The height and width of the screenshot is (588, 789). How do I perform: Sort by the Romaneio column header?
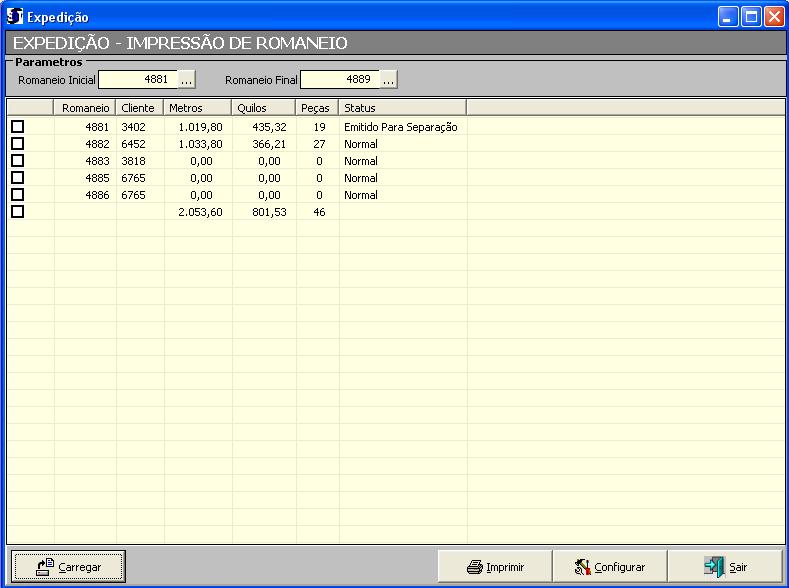85,107
